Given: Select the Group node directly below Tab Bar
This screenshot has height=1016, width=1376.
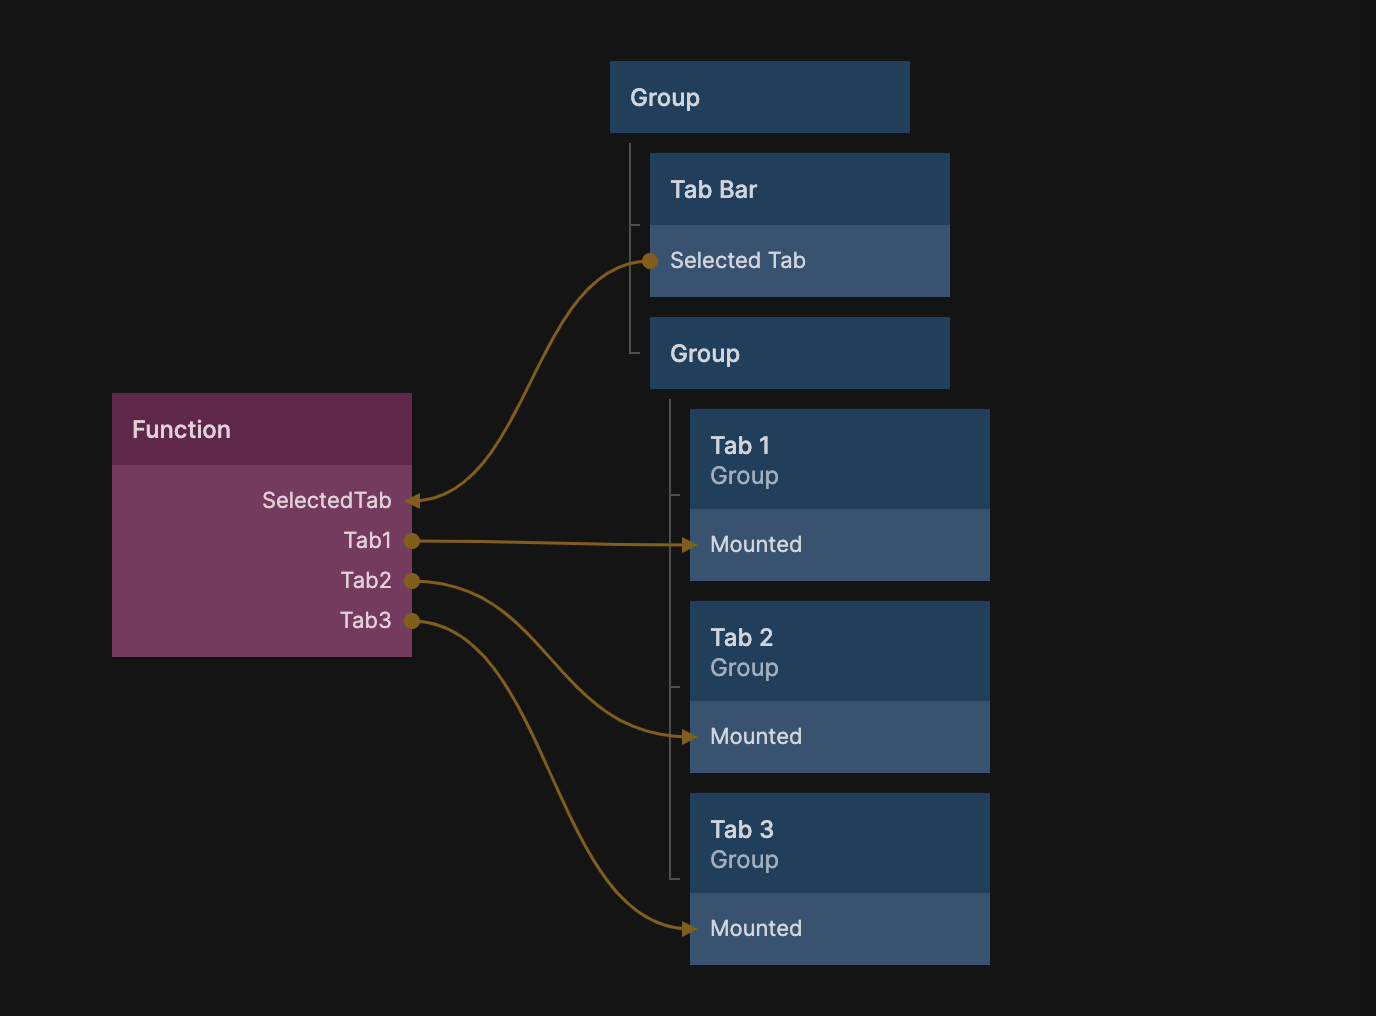Looking at the screenshot, I should point(799,354).
